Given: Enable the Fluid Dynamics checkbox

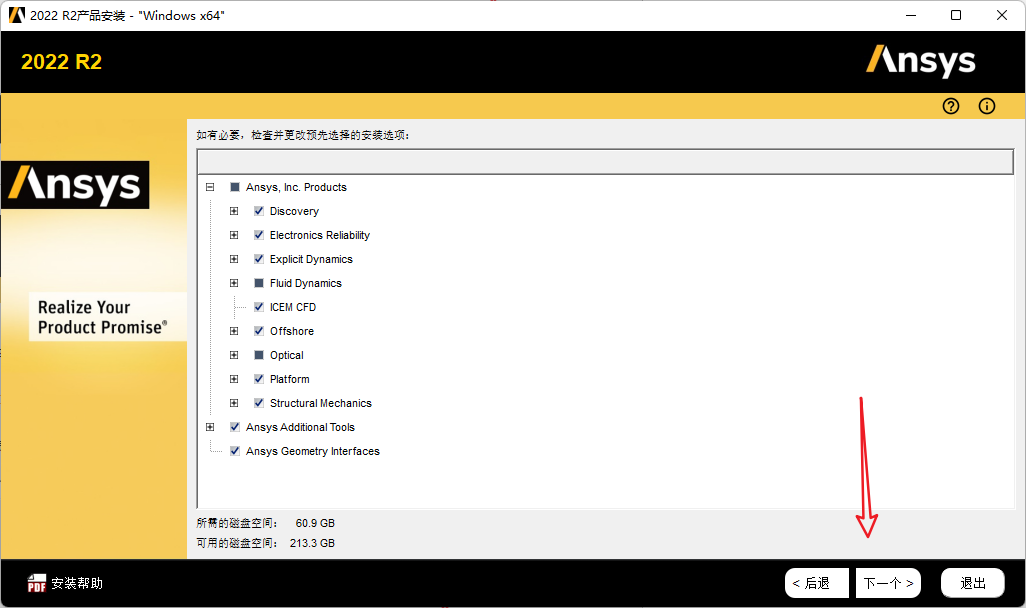Looking at the screenshot, I should pyautogui.click(x=258, y=283).
